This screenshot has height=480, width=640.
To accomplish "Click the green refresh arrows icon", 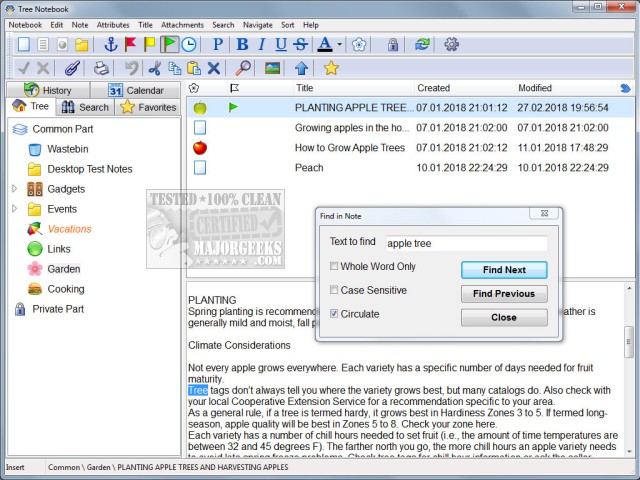I will (x=422, y=44).
